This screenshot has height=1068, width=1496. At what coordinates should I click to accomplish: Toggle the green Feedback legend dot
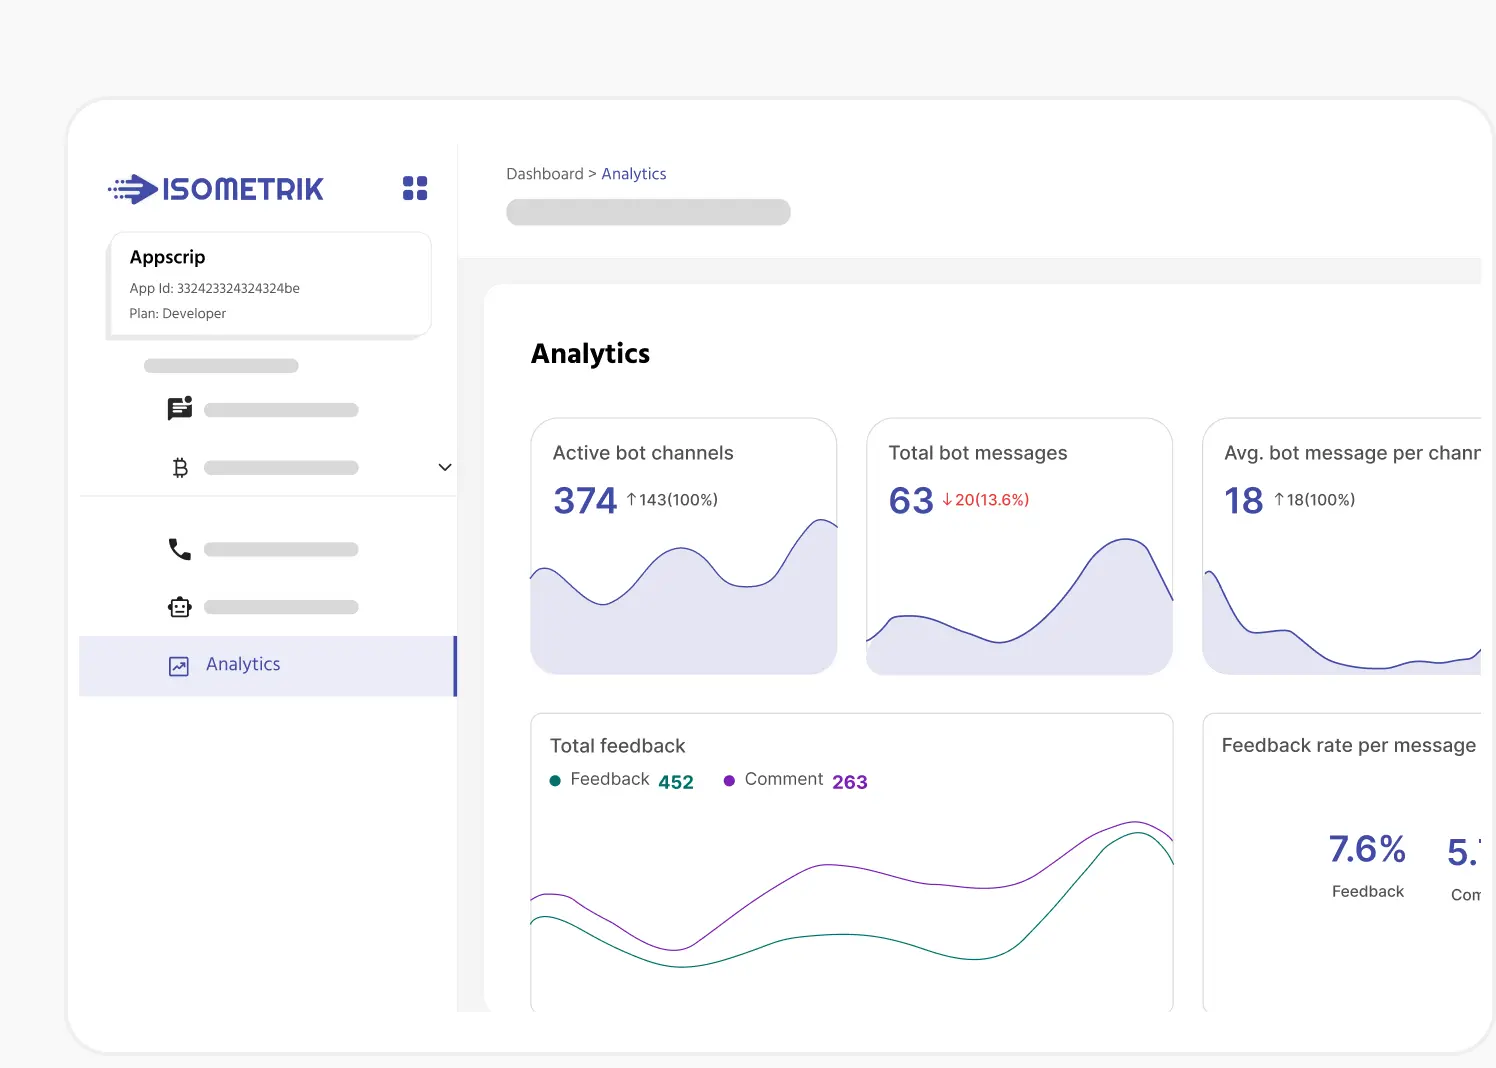coord(555,781)
